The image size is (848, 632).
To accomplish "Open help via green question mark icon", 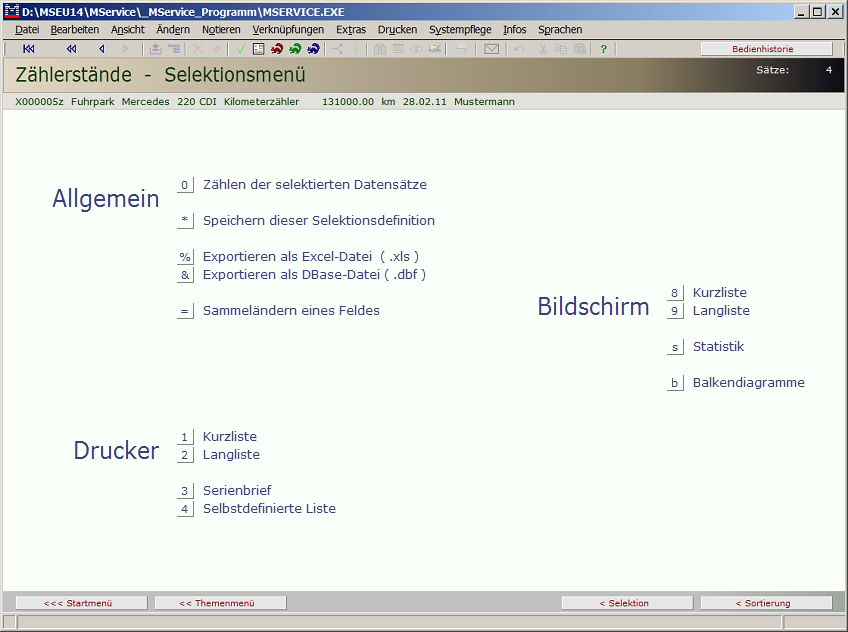I will tap(603, 48).
